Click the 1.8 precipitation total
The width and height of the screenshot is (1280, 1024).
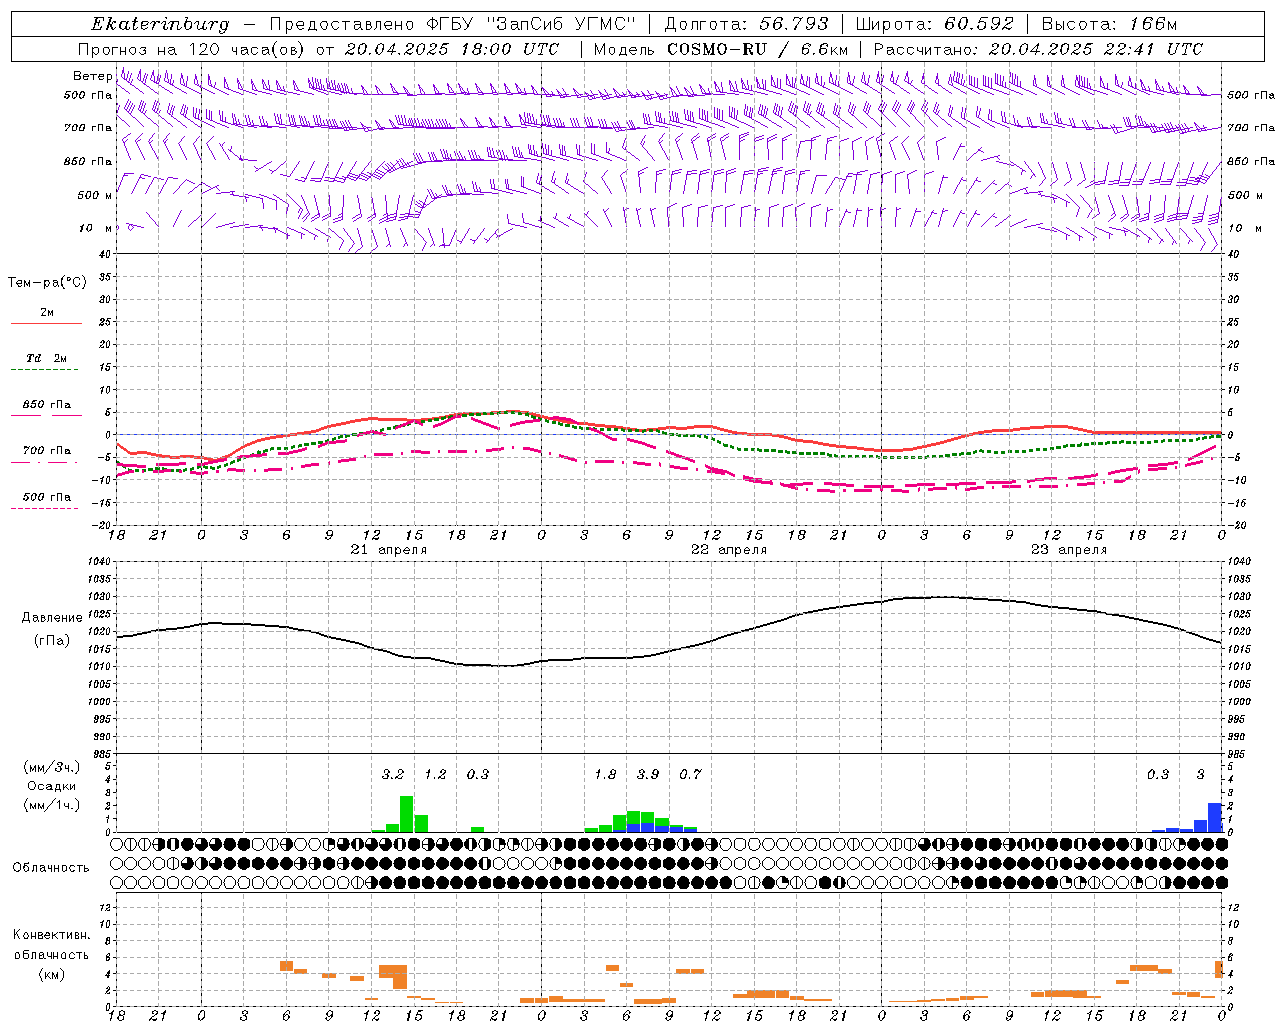point(605,774)
